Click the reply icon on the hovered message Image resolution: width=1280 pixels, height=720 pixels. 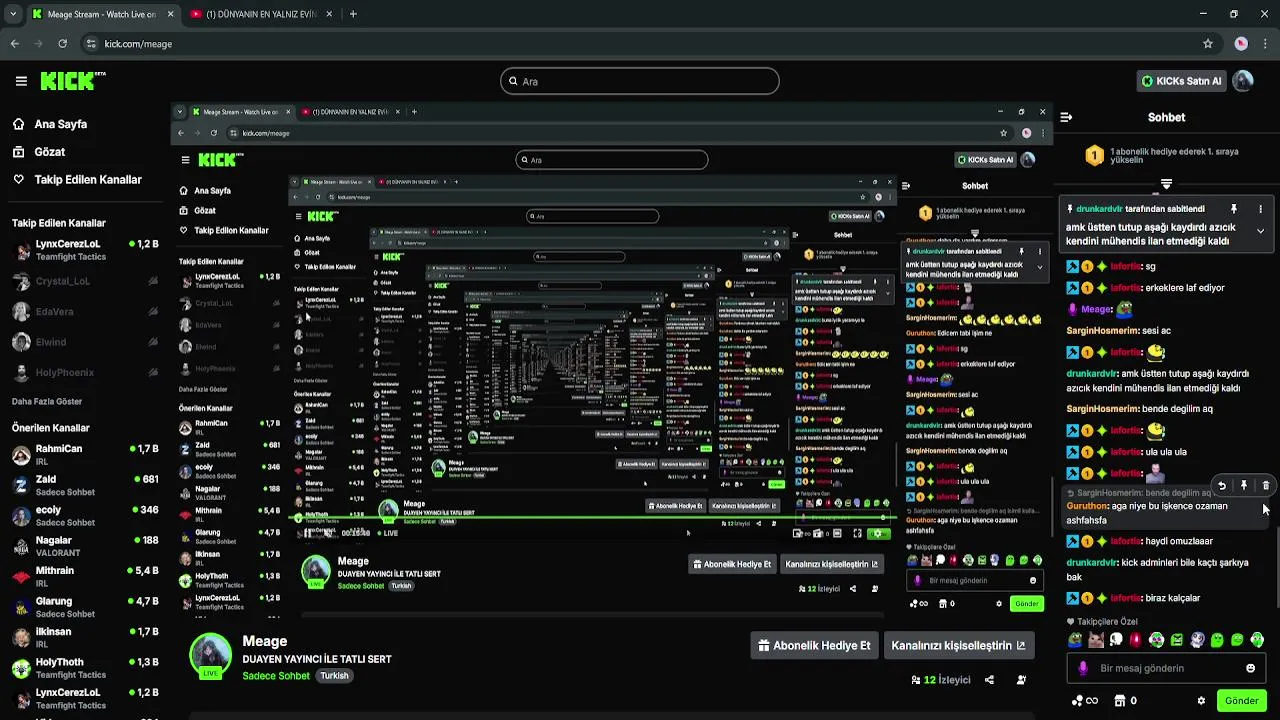(1221, 486)
